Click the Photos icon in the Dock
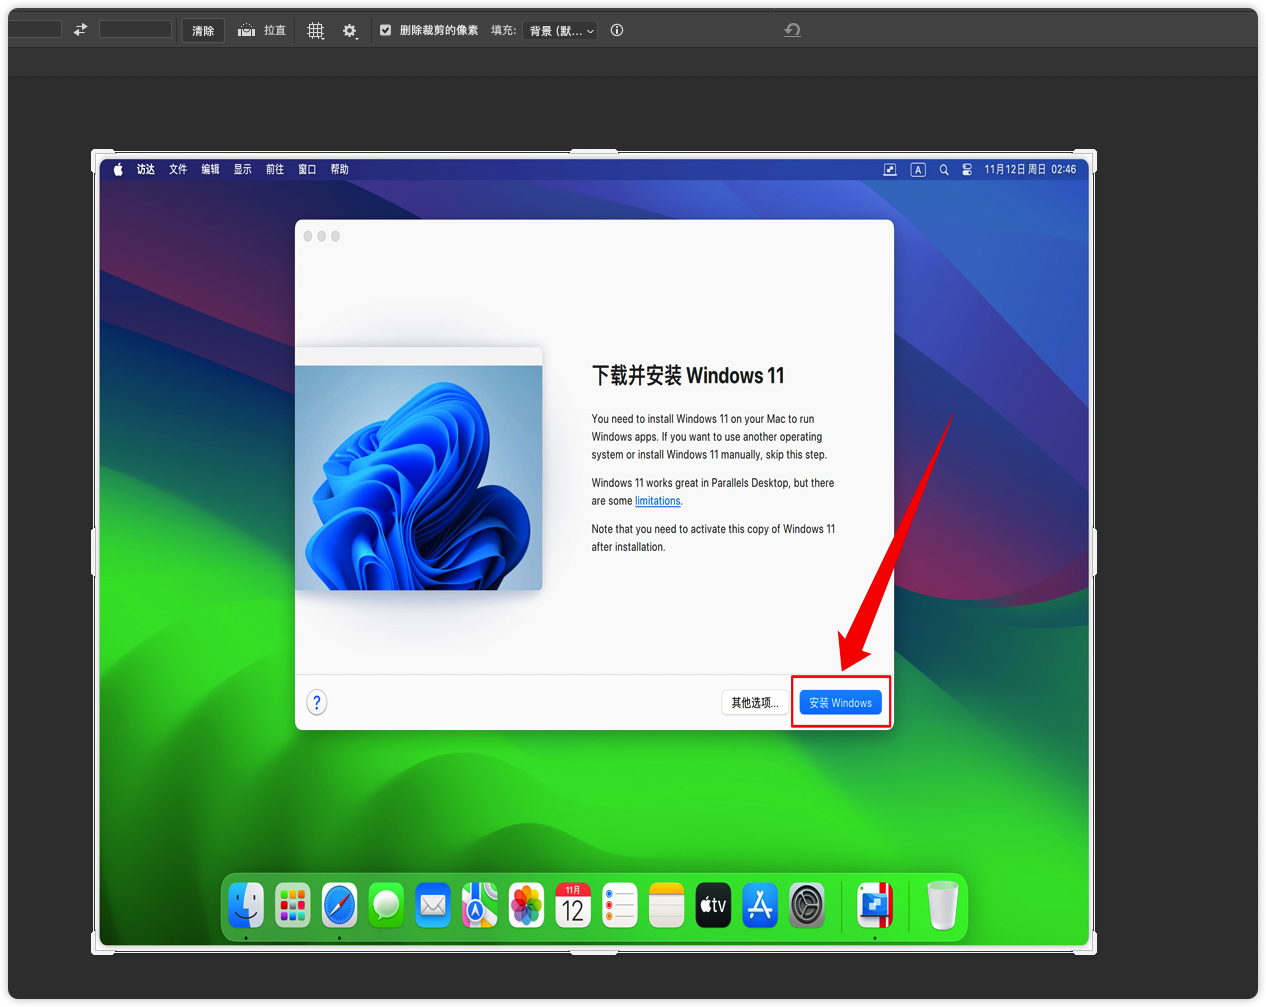Image resolution: width=1266 pixels, height=1007 pixels. tap(526, 906)
